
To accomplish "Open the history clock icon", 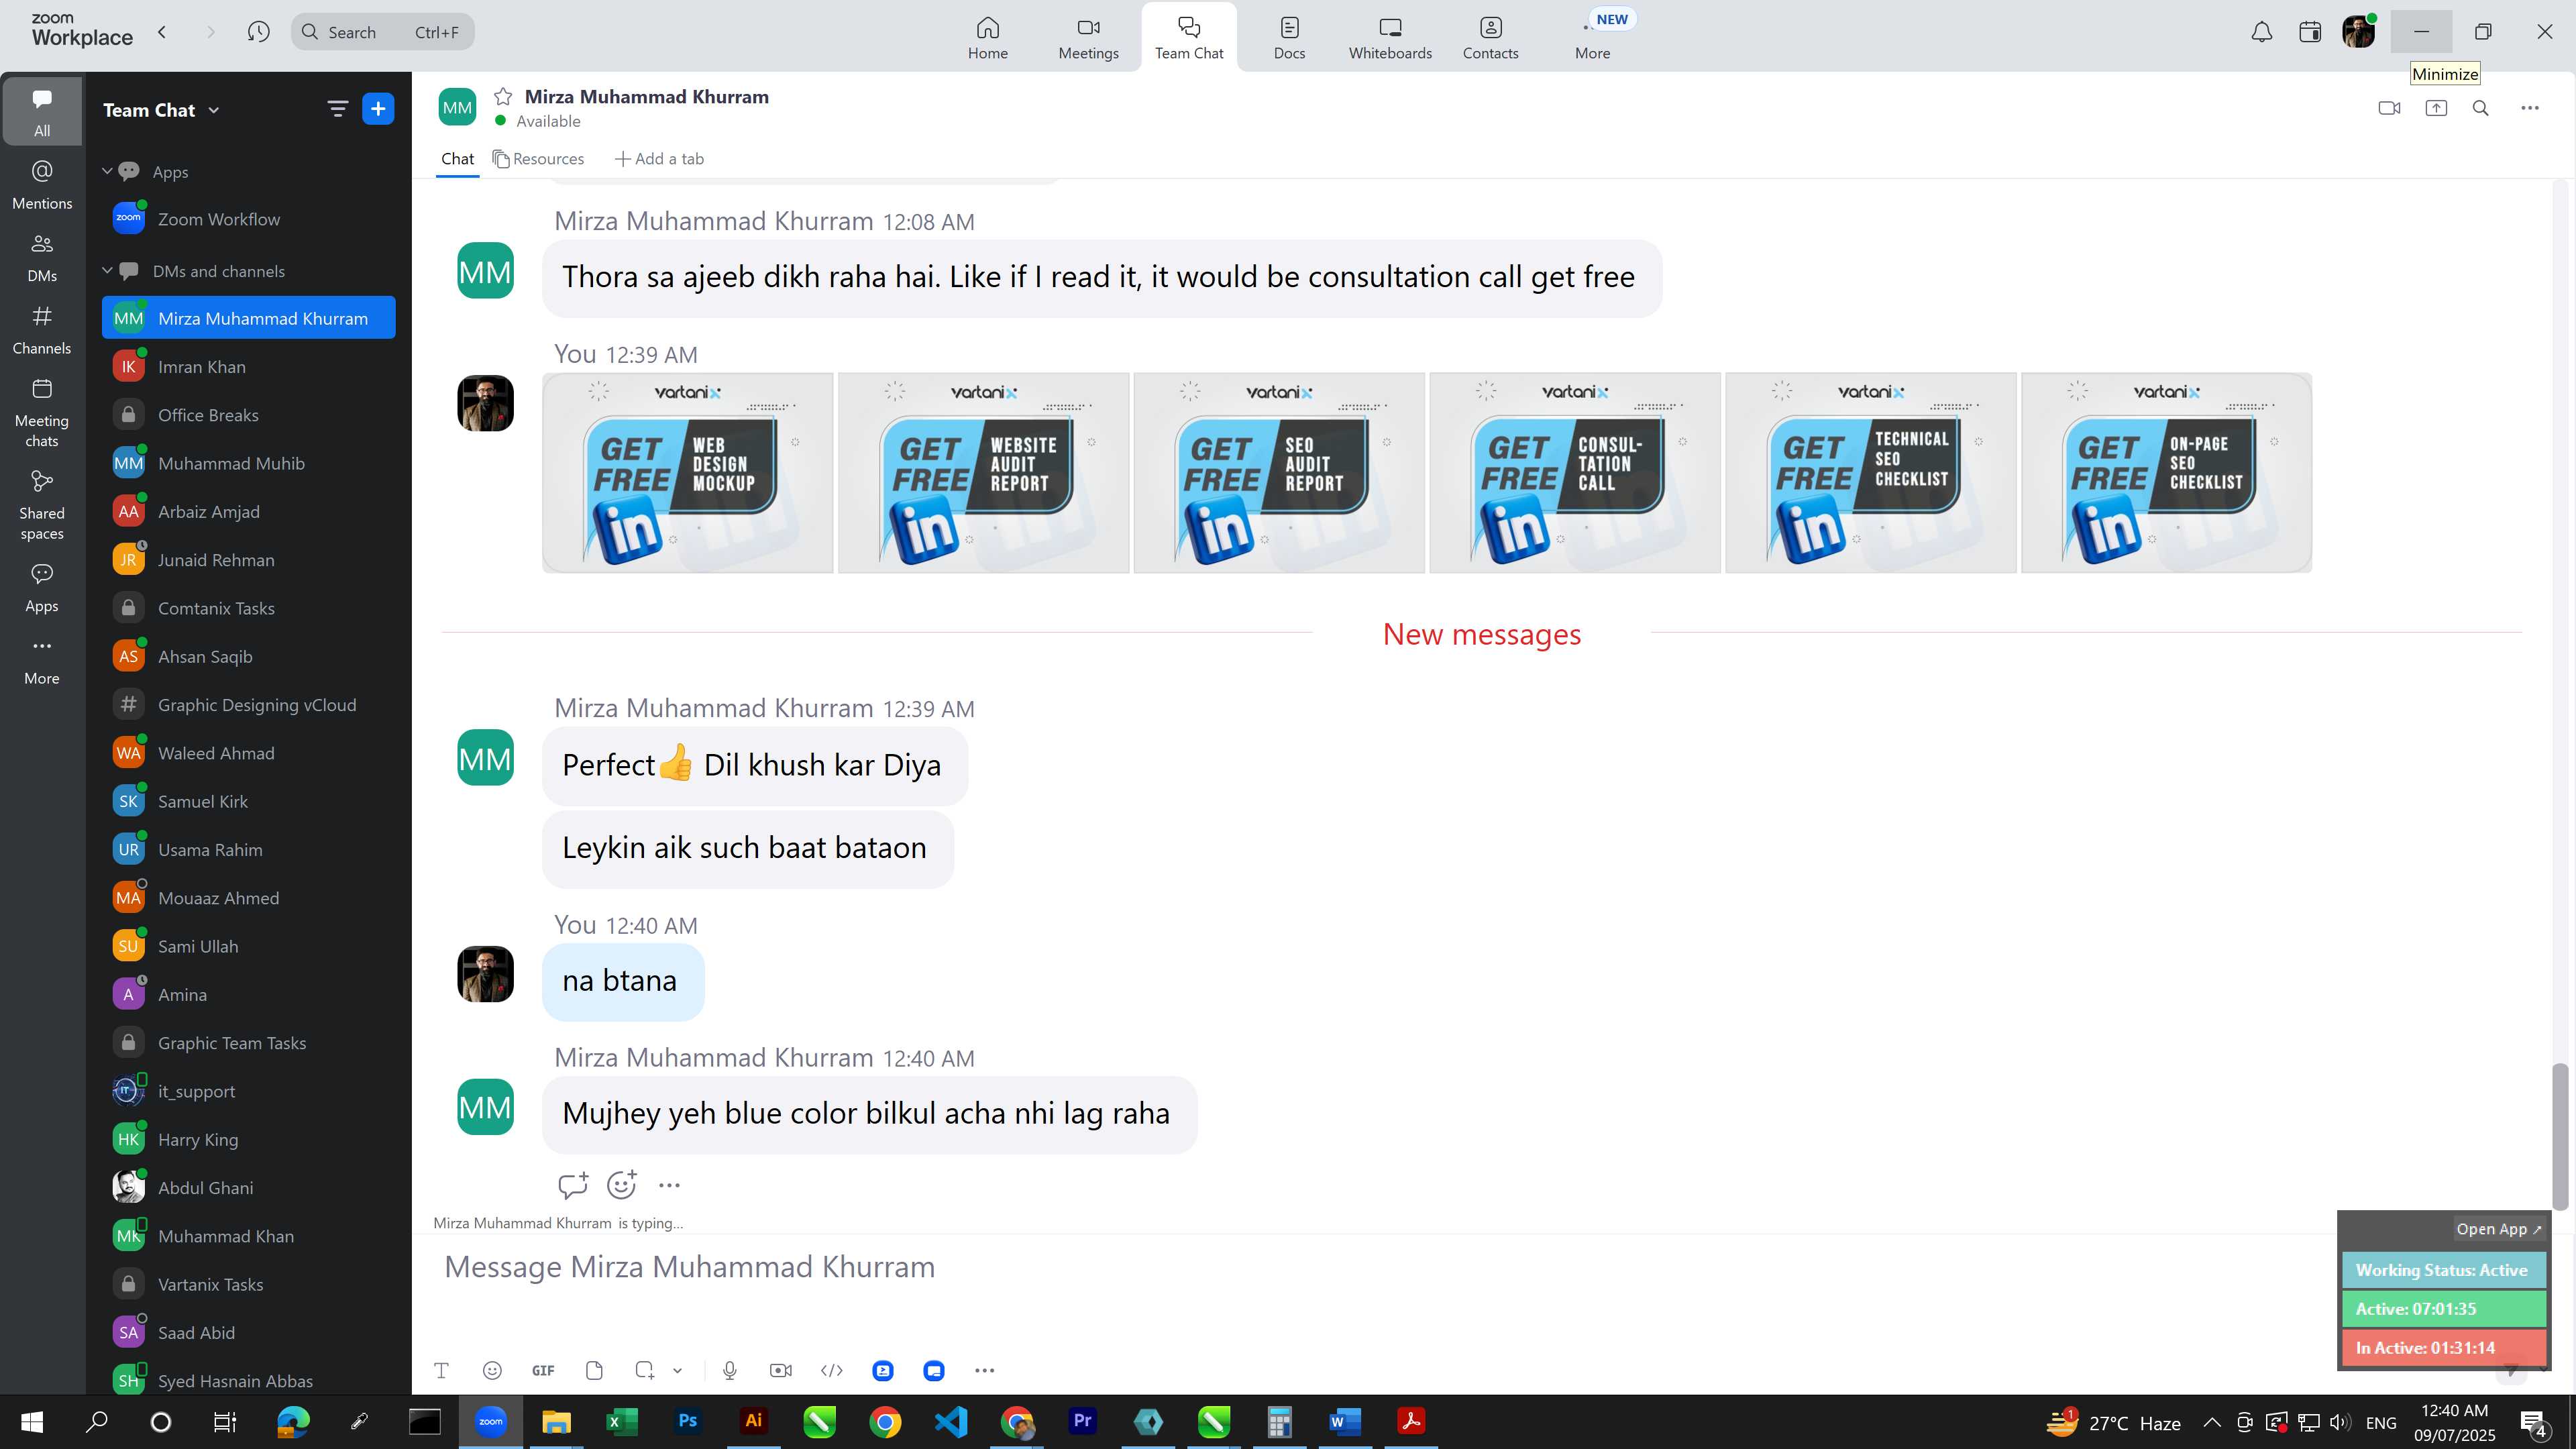I will coord(259,32).
